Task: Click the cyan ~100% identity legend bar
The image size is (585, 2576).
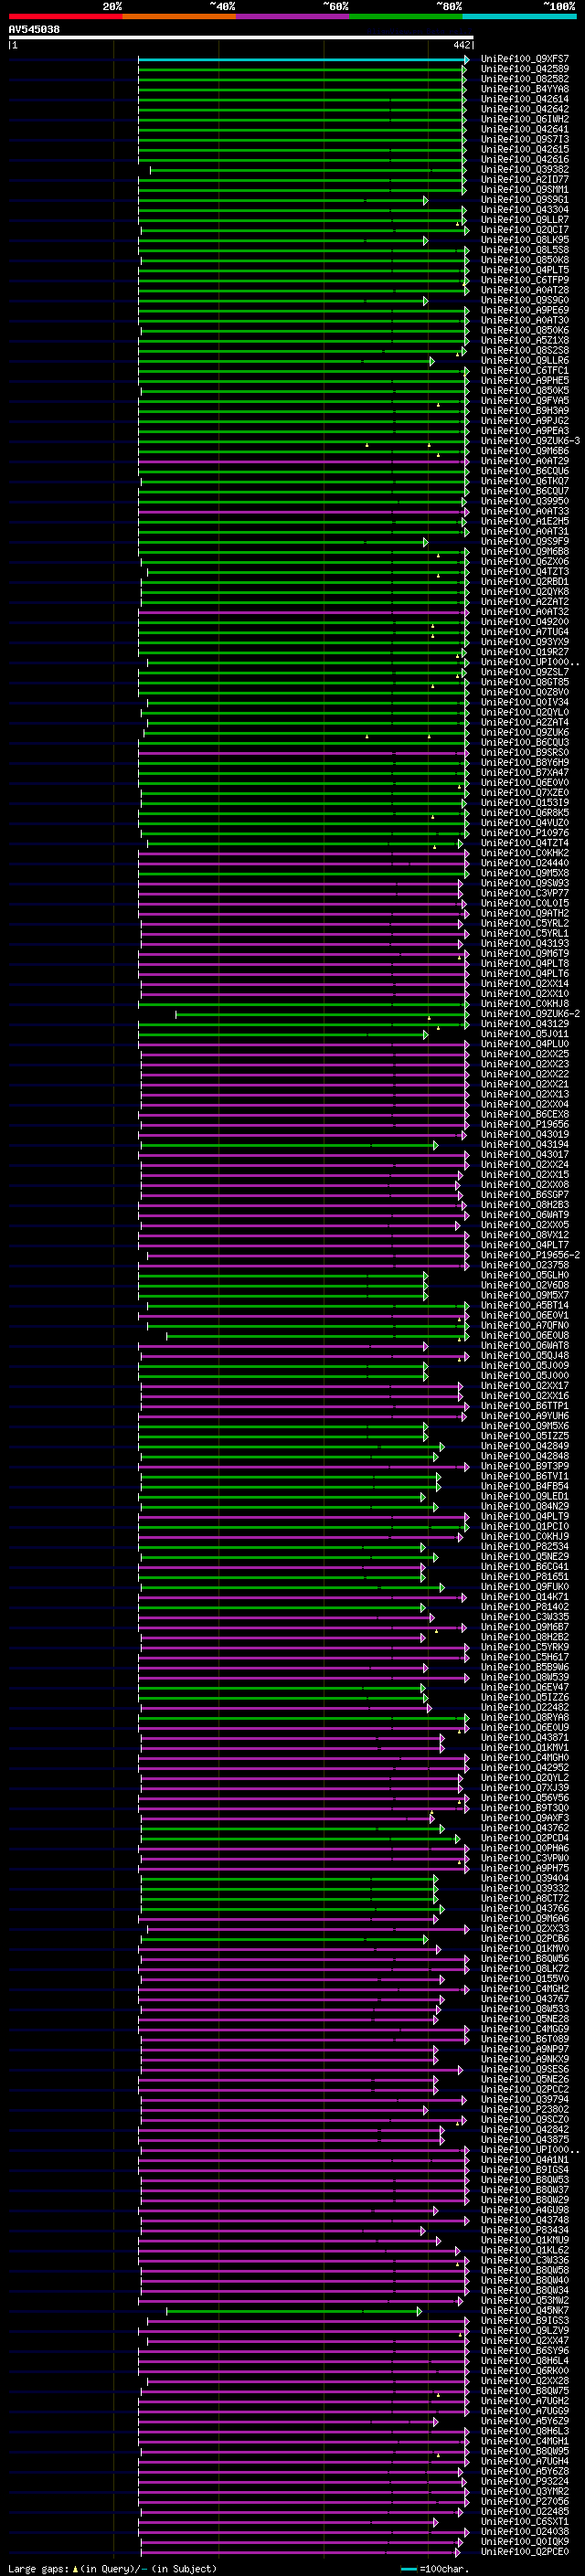Action: 519,16
